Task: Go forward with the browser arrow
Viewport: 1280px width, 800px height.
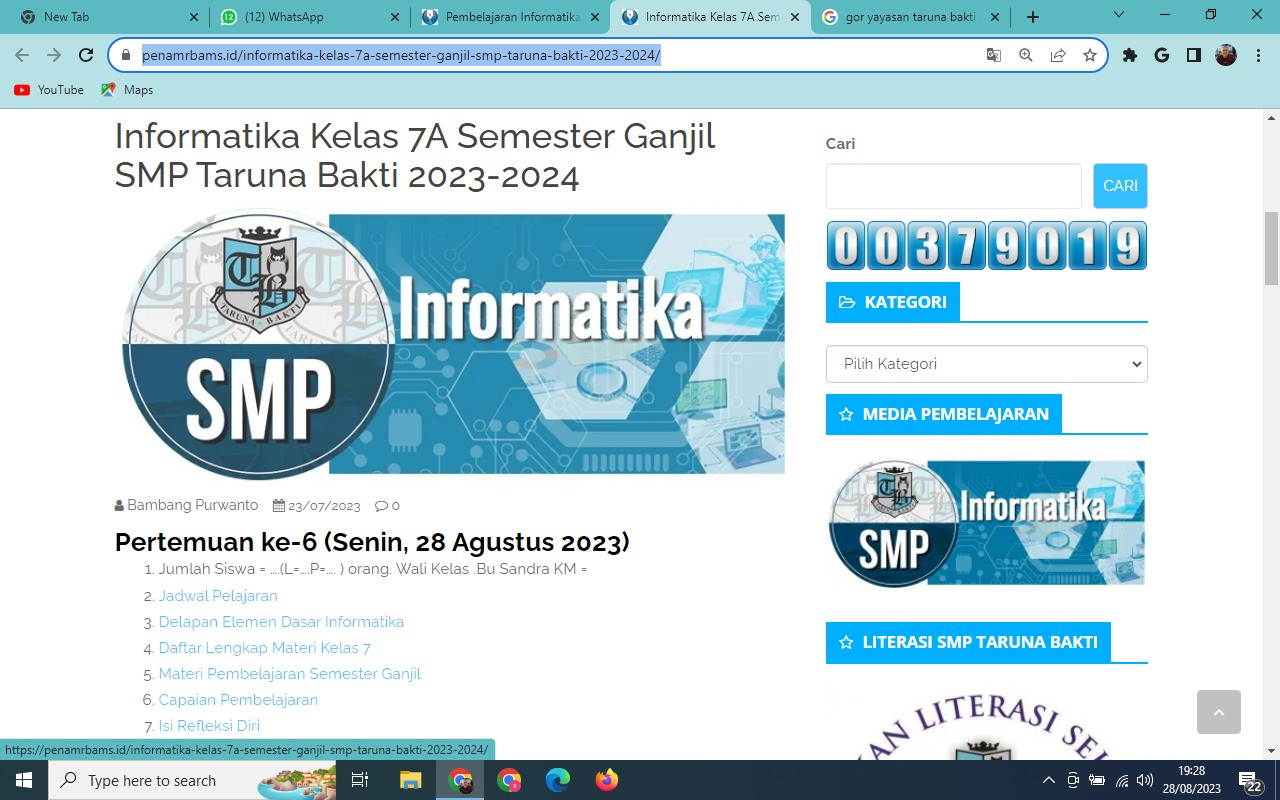Action: coord(54,56)
